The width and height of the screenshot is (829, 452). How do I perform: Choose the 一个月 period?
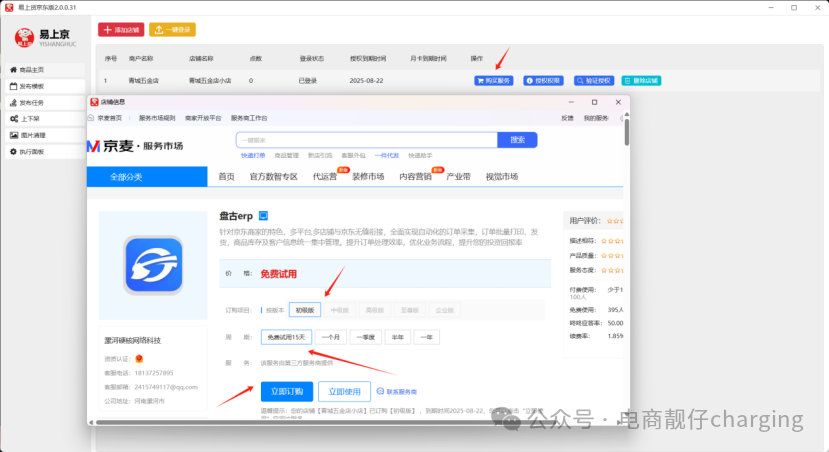point(331,337)
